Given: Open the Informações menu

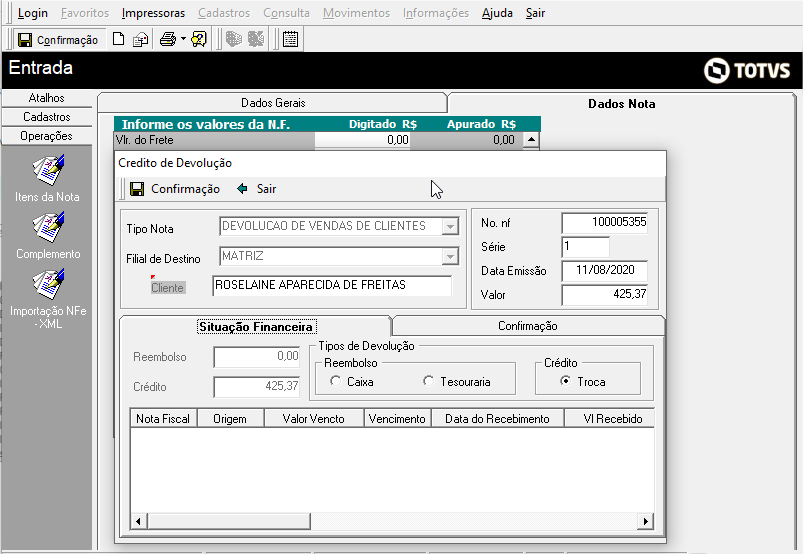Looking at the screenshot, I should [436, 13].
